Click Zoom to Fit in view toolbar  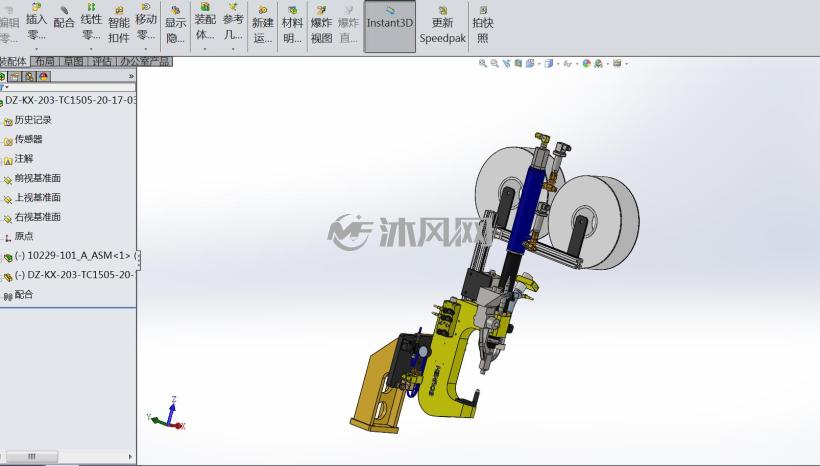point(483,63)
